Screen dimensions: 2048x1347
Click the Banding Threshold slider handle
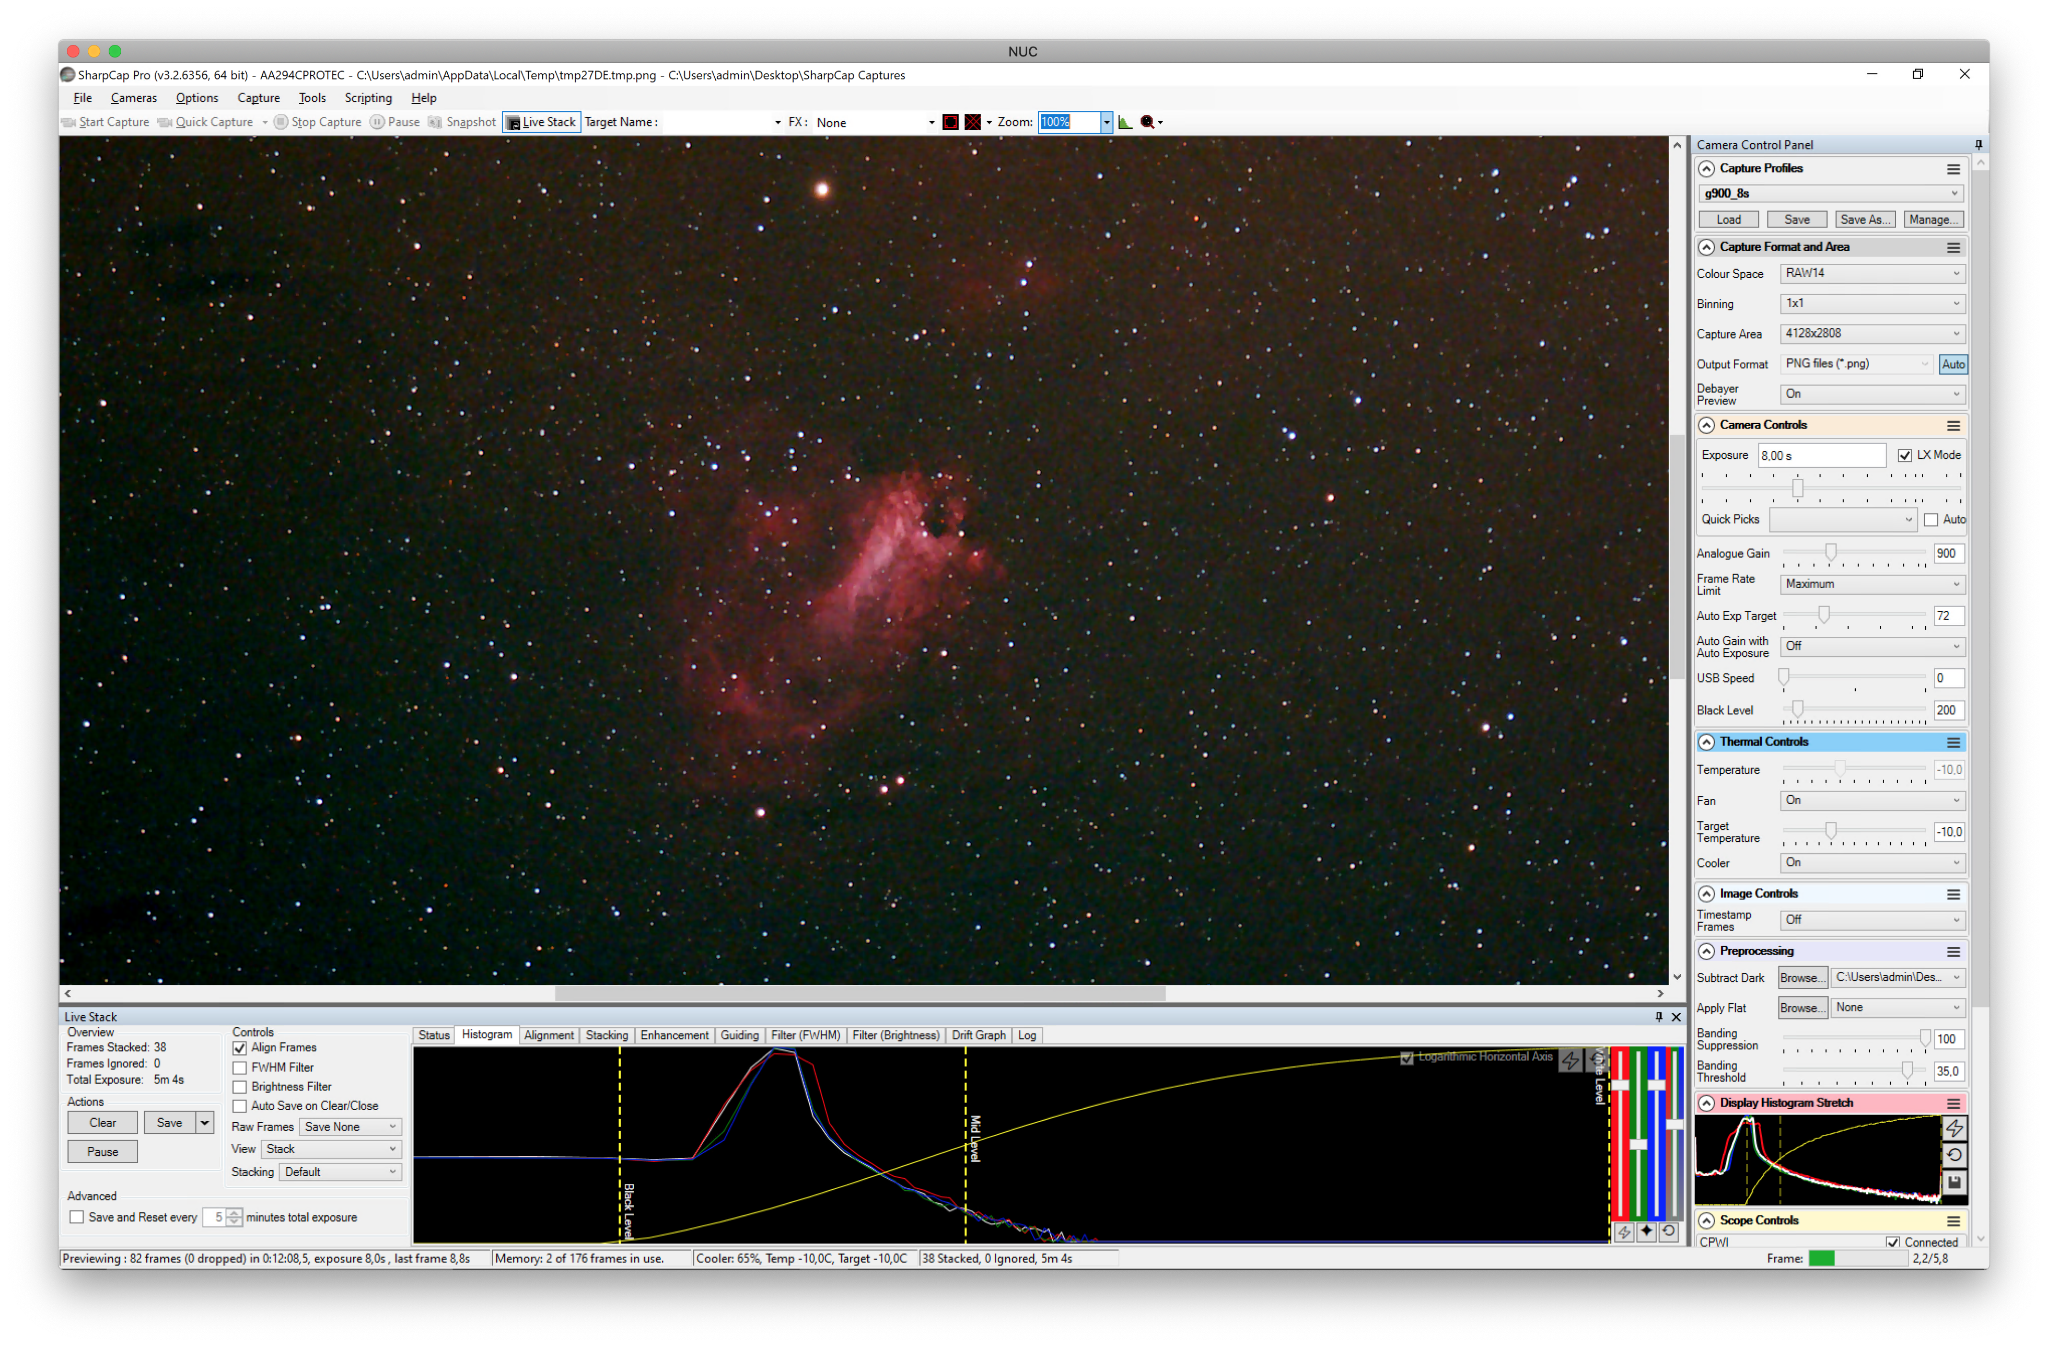1908,1071
